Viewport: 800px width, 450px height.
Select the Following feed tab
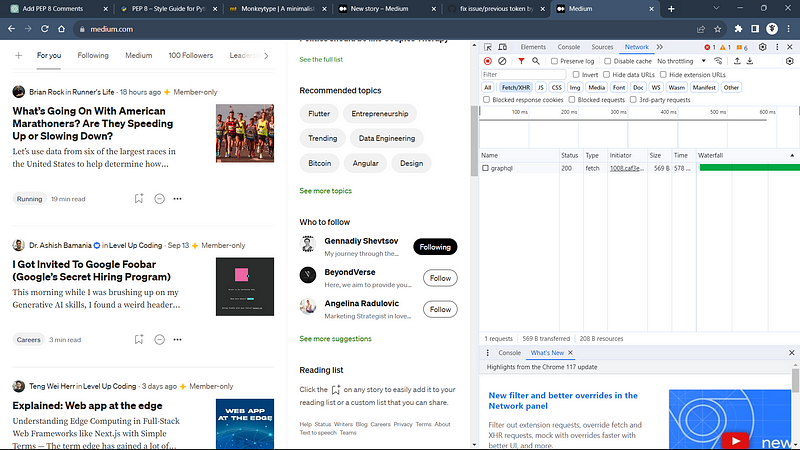(93, 55)
